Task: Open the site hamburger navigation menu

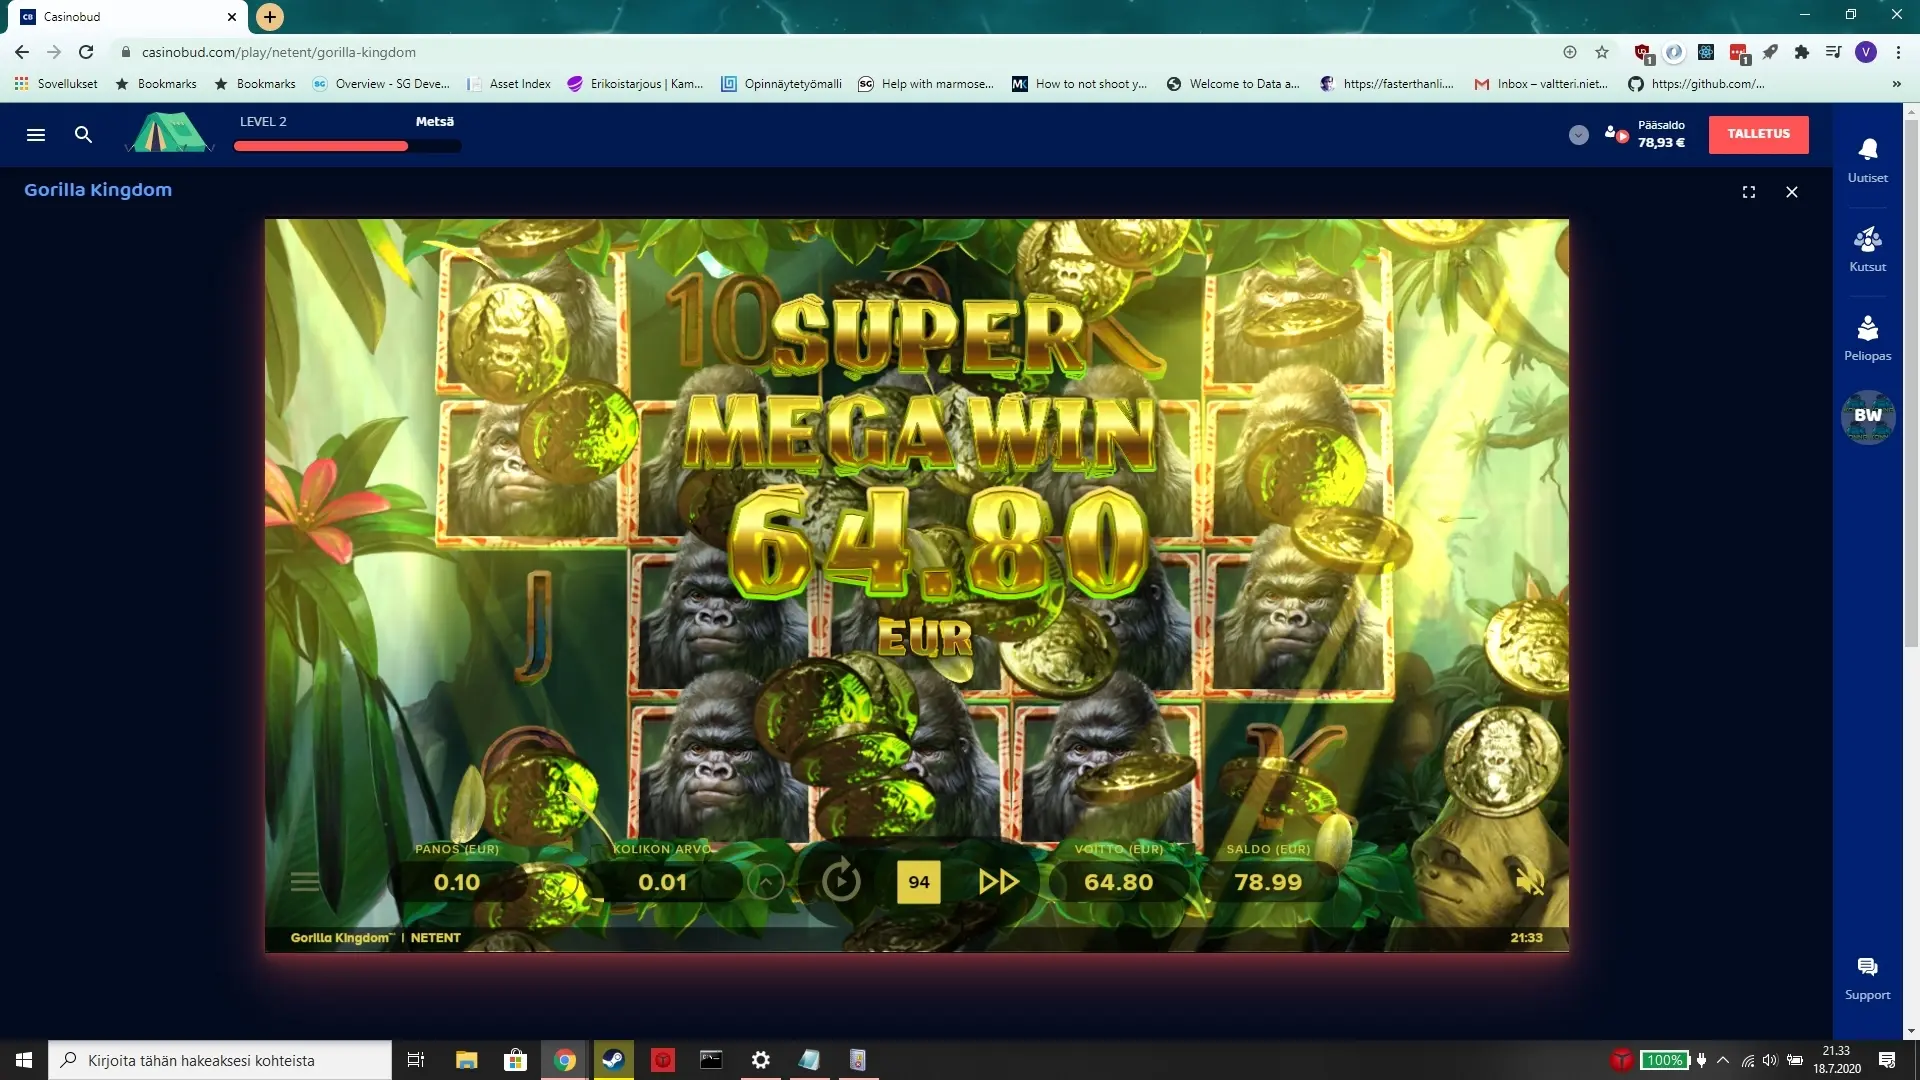Action: tap(36, 134)
